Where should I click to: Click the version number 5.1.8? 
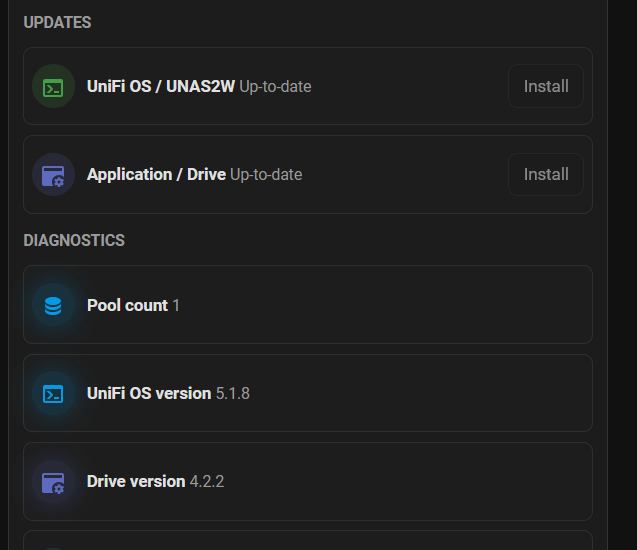click(233, 394)
